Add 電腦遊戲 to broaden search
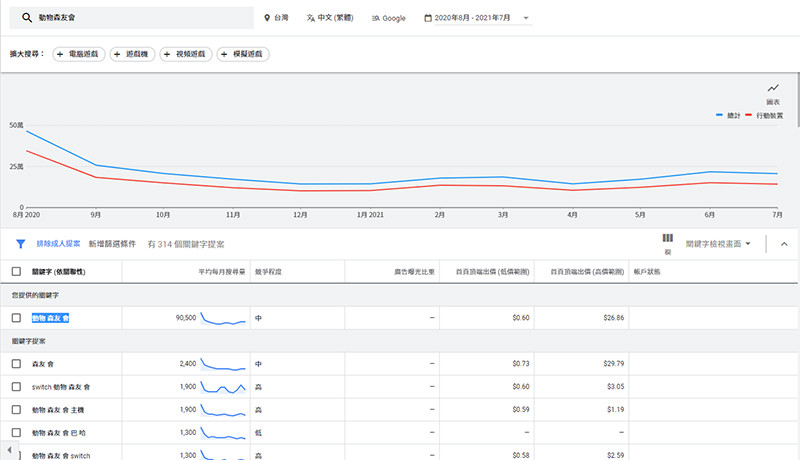This screenshot has height=460, width=800. 79,54
